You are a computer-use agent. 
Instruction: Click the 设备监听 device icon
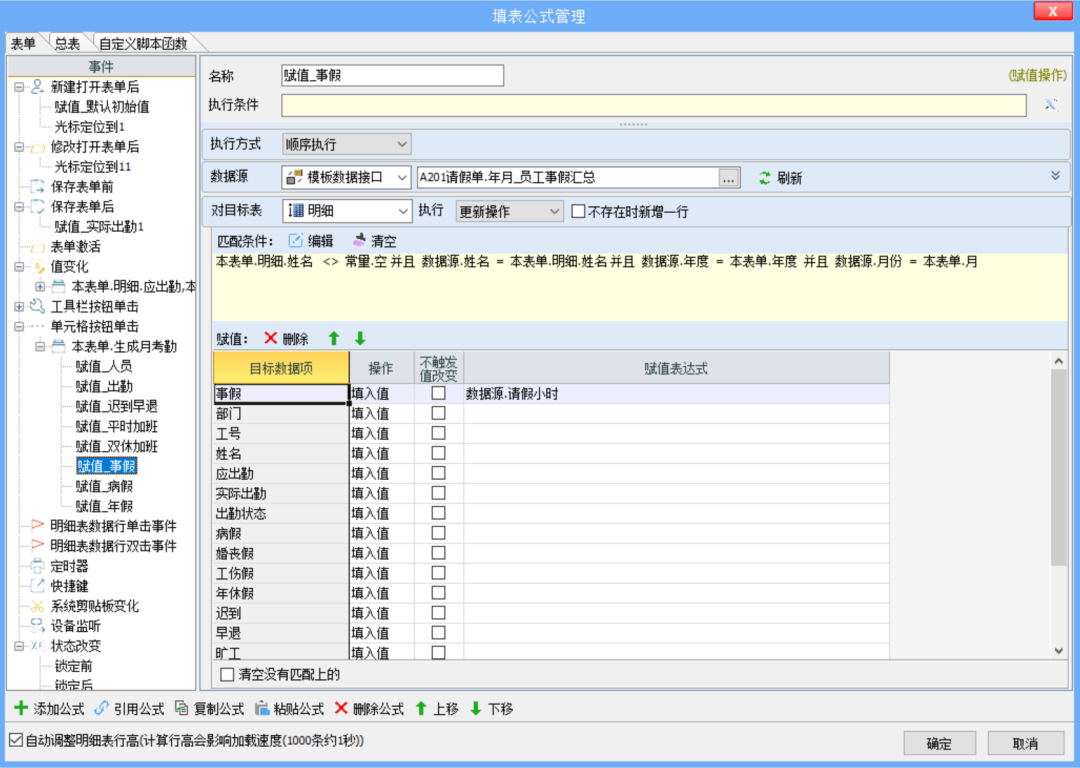[x=38, y=625]
